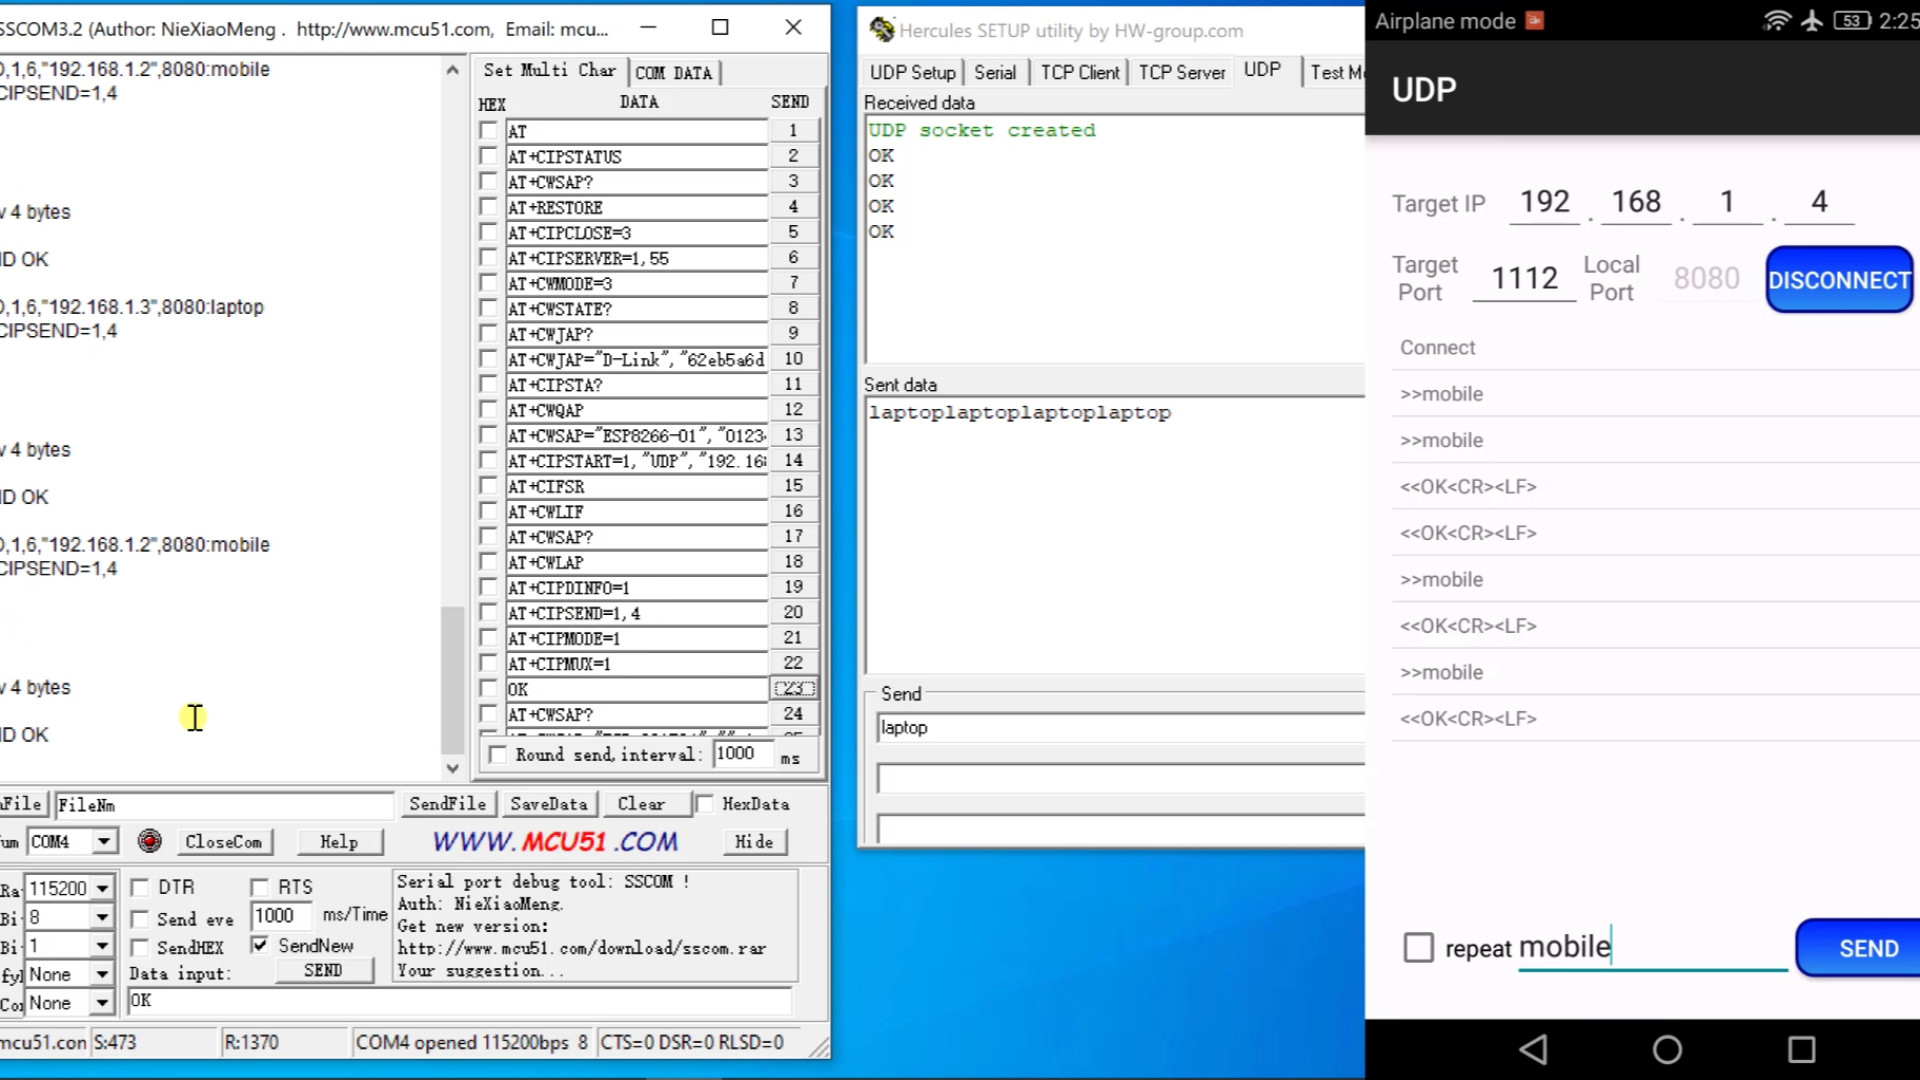Click send button 20 for AT+CIPSEND=1,4
The image size is (1920, 1080).
coord(793,612)
